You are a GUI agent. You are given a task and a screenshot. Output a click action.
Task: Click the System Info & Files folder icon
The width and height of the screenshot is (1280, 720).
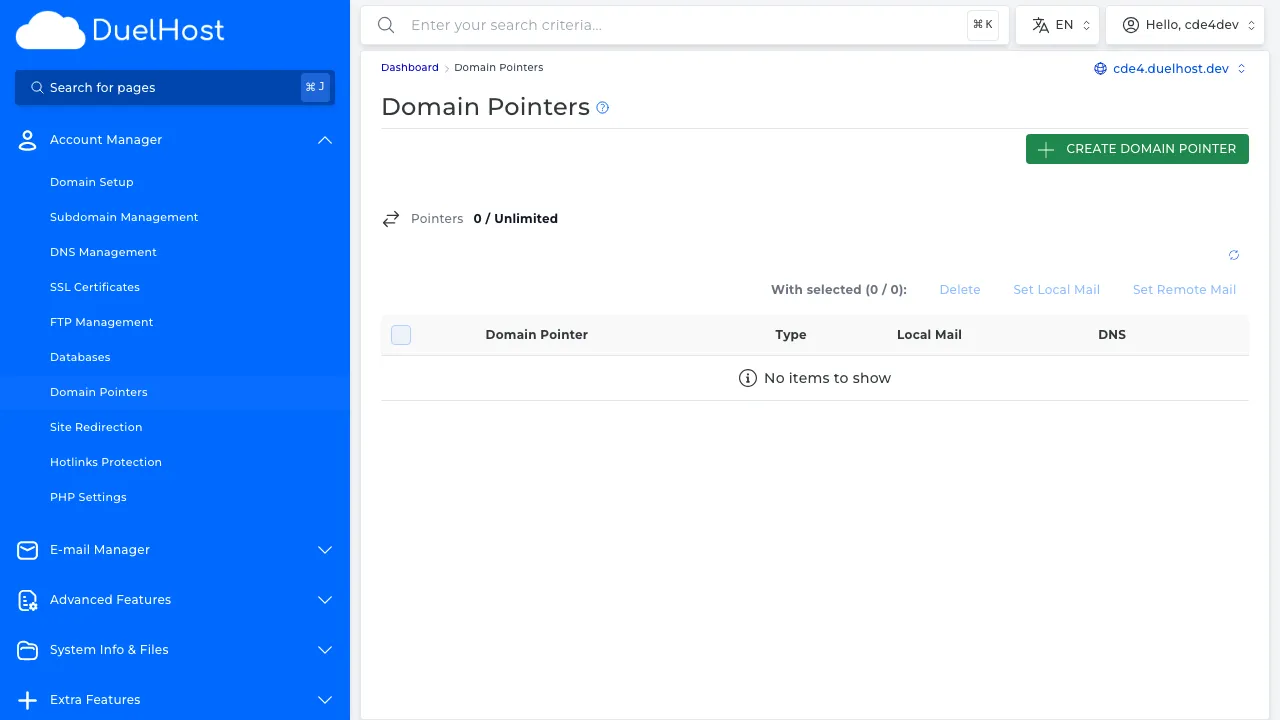pyautogui.click(x=27, y=650)
